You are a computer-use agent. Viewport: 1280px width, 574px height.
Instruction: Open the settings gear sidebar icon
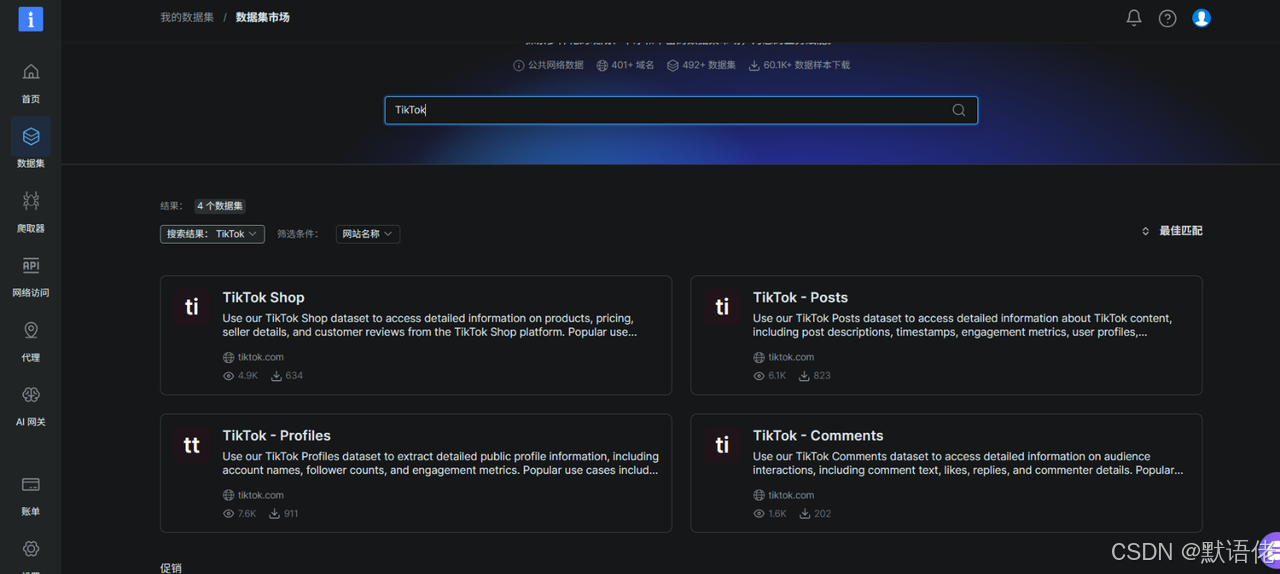[31, 549]
